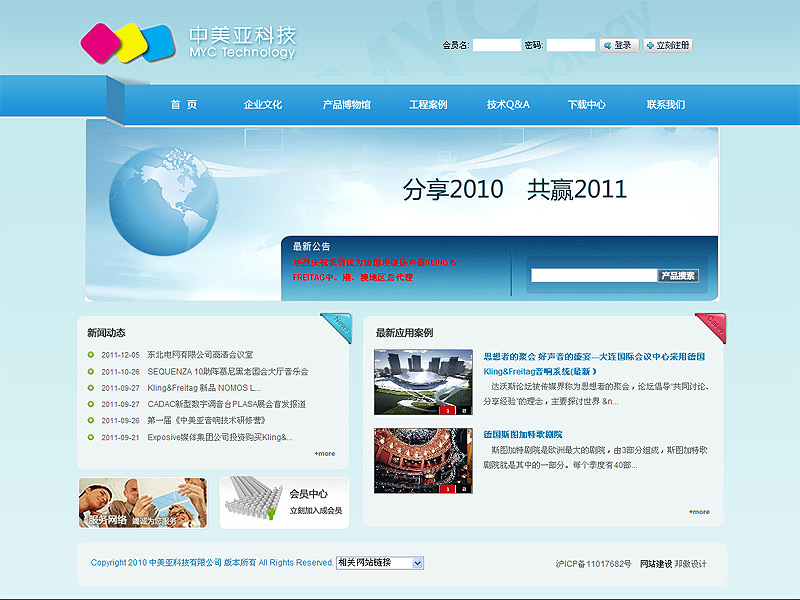Open the opera house case thumbnail
Image resolution: width=800 pixels, height=600 pixels.
tap(423, 460)
